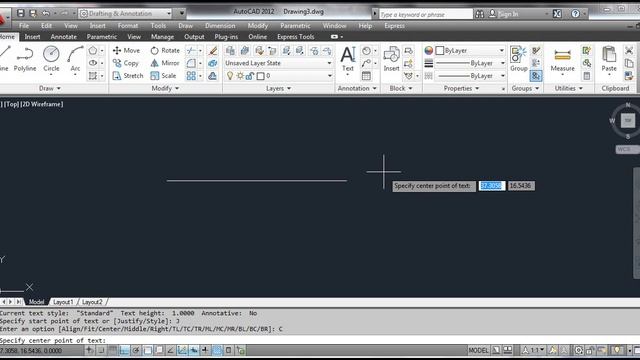Expand the Modify panel
The width and height of the screenshot is (640, 360).
pyautogui.click(x=165, y=88)
